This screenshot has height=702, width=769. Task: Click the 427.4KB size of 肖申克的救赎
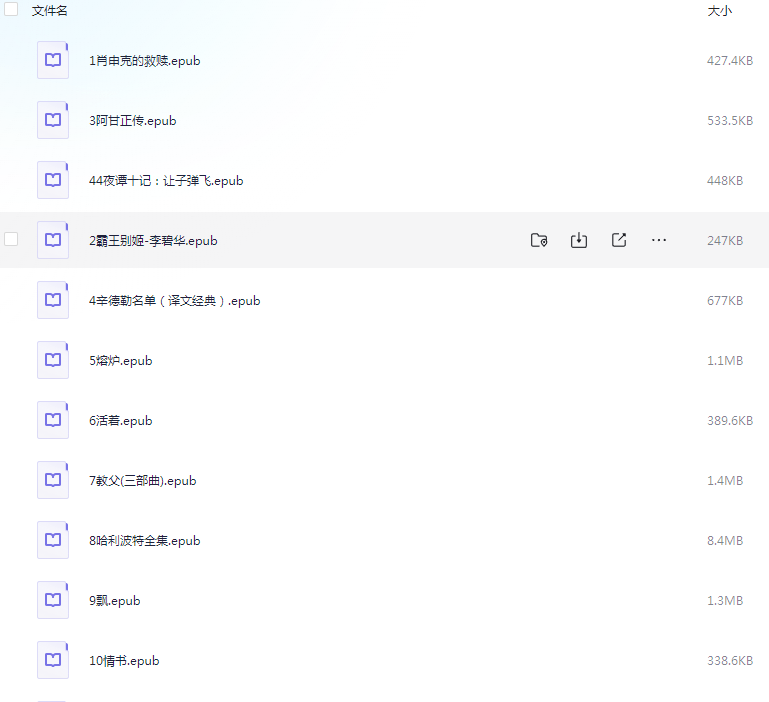coord(729,61)
